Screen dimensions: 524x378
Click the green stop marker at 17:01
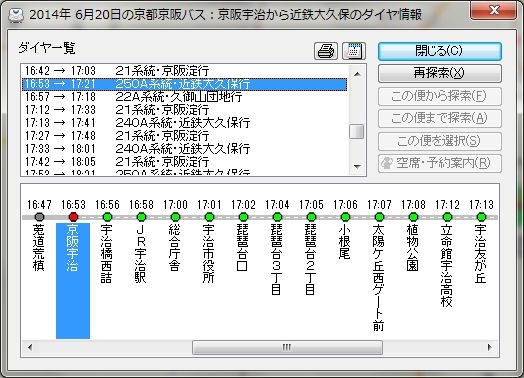209,217
